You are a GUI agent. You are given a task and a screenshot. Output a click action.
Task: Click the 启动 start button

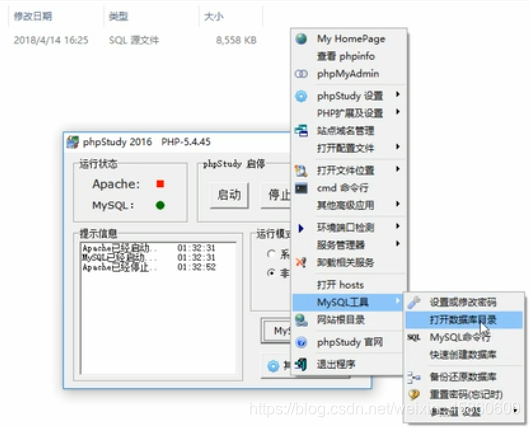(229, 195)
